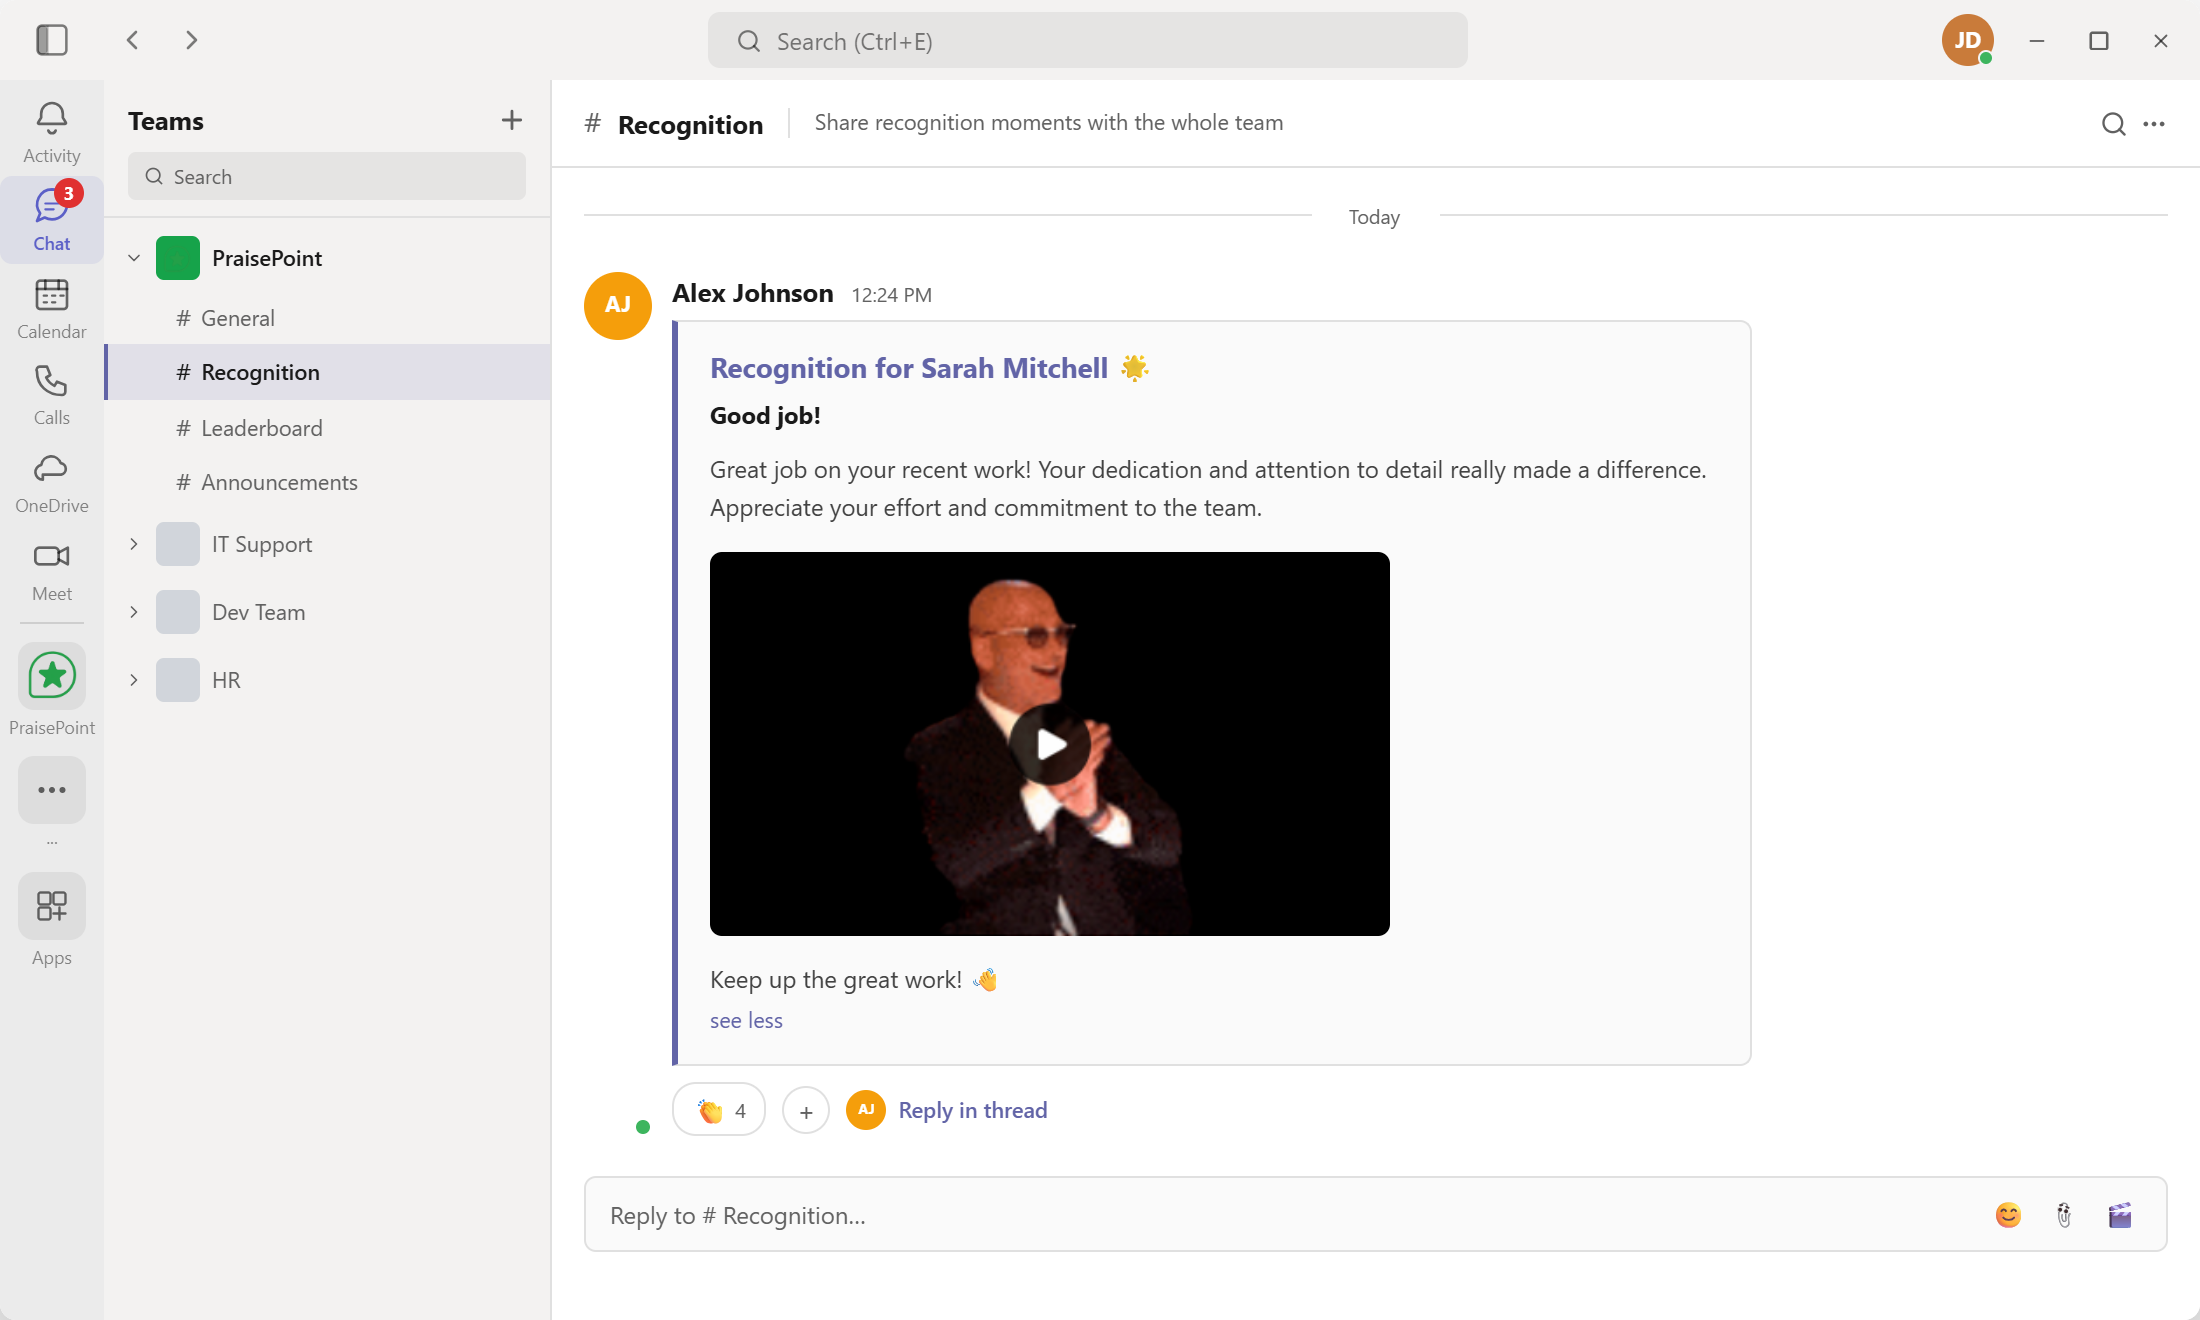2200x1320 pixels.
Task: Click the HR team name
Action: click(x=226, y=680)
